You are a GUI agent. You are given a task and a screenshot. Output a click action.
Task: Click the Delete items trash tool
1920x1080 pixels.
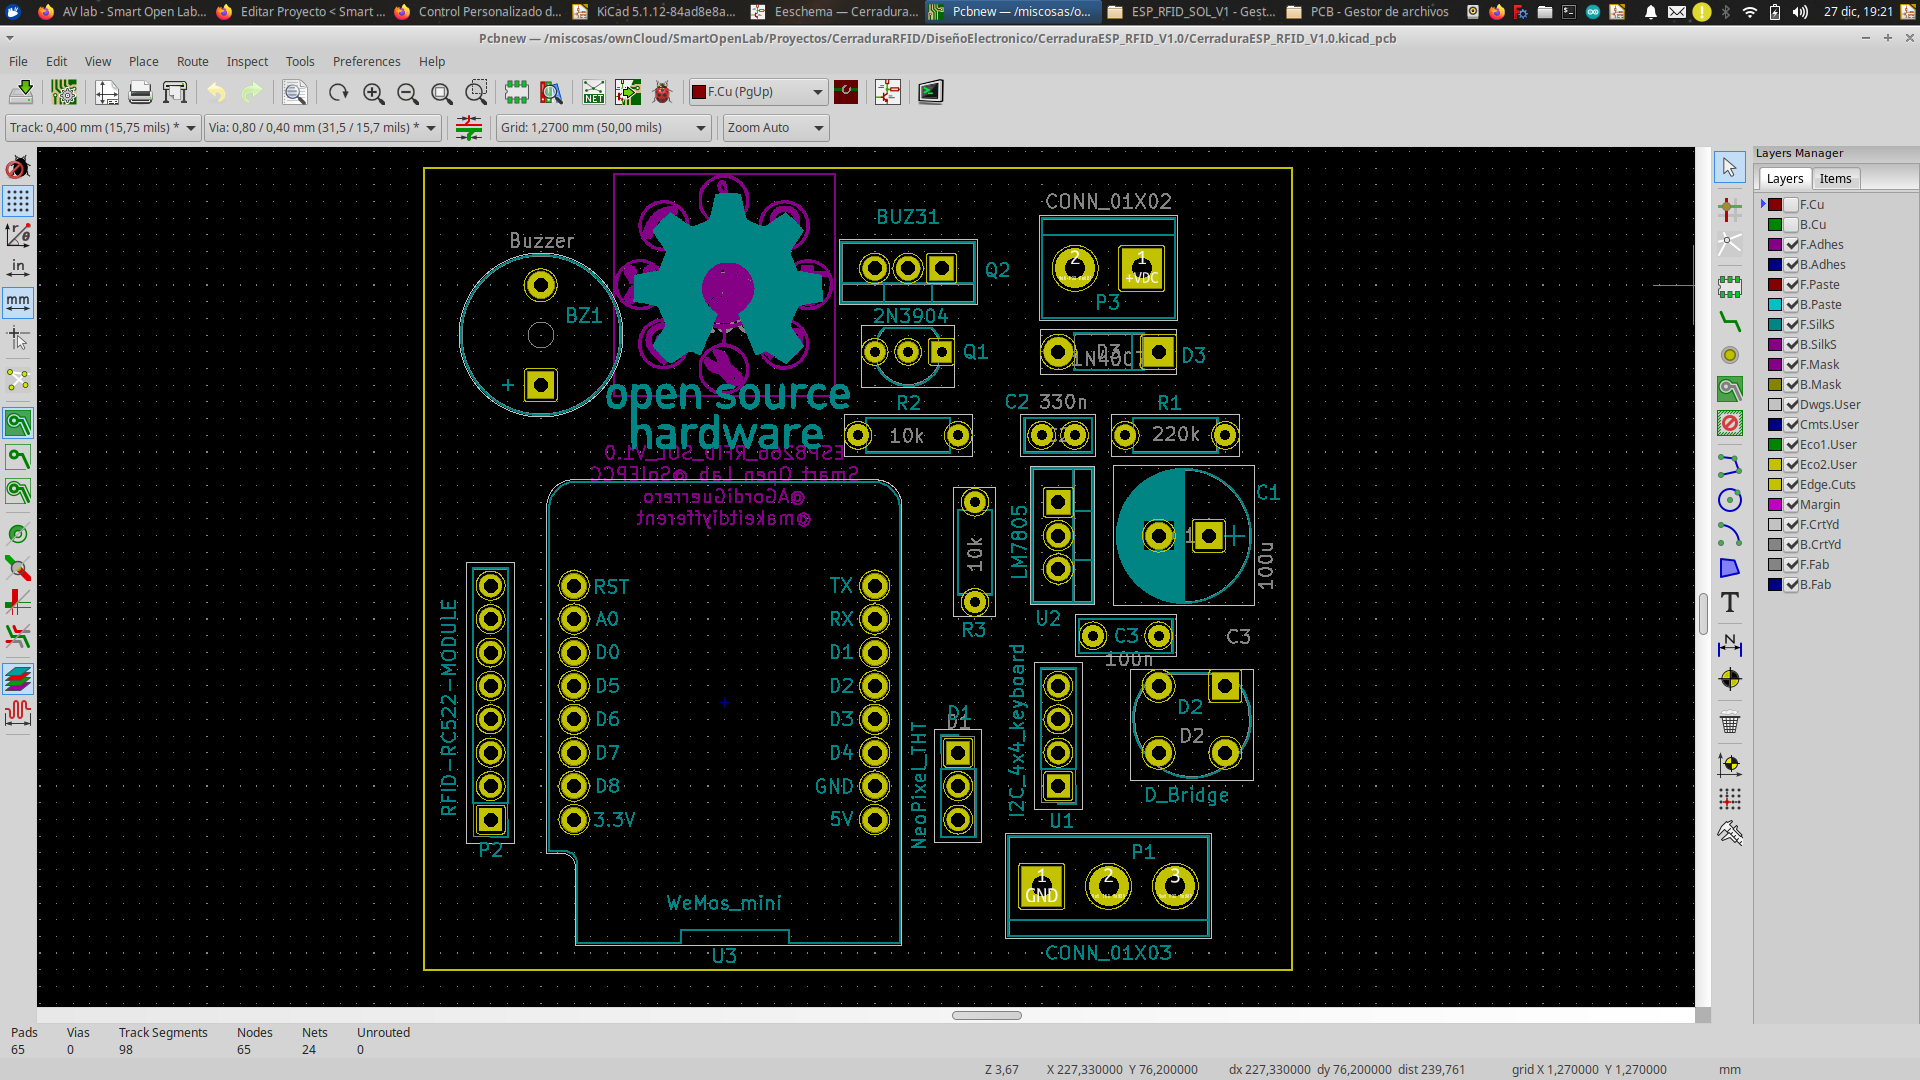pyautogui.click(x=1730, y=722)
